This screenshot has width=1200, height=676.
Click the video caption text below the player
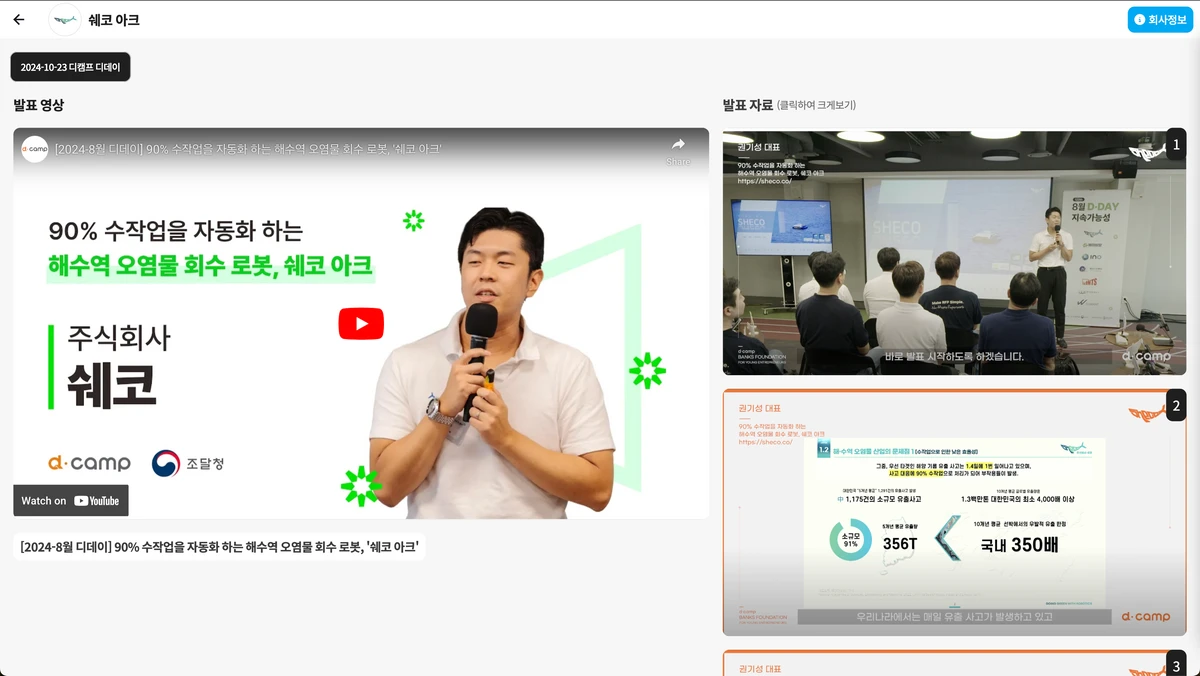(x=219, y=547)
